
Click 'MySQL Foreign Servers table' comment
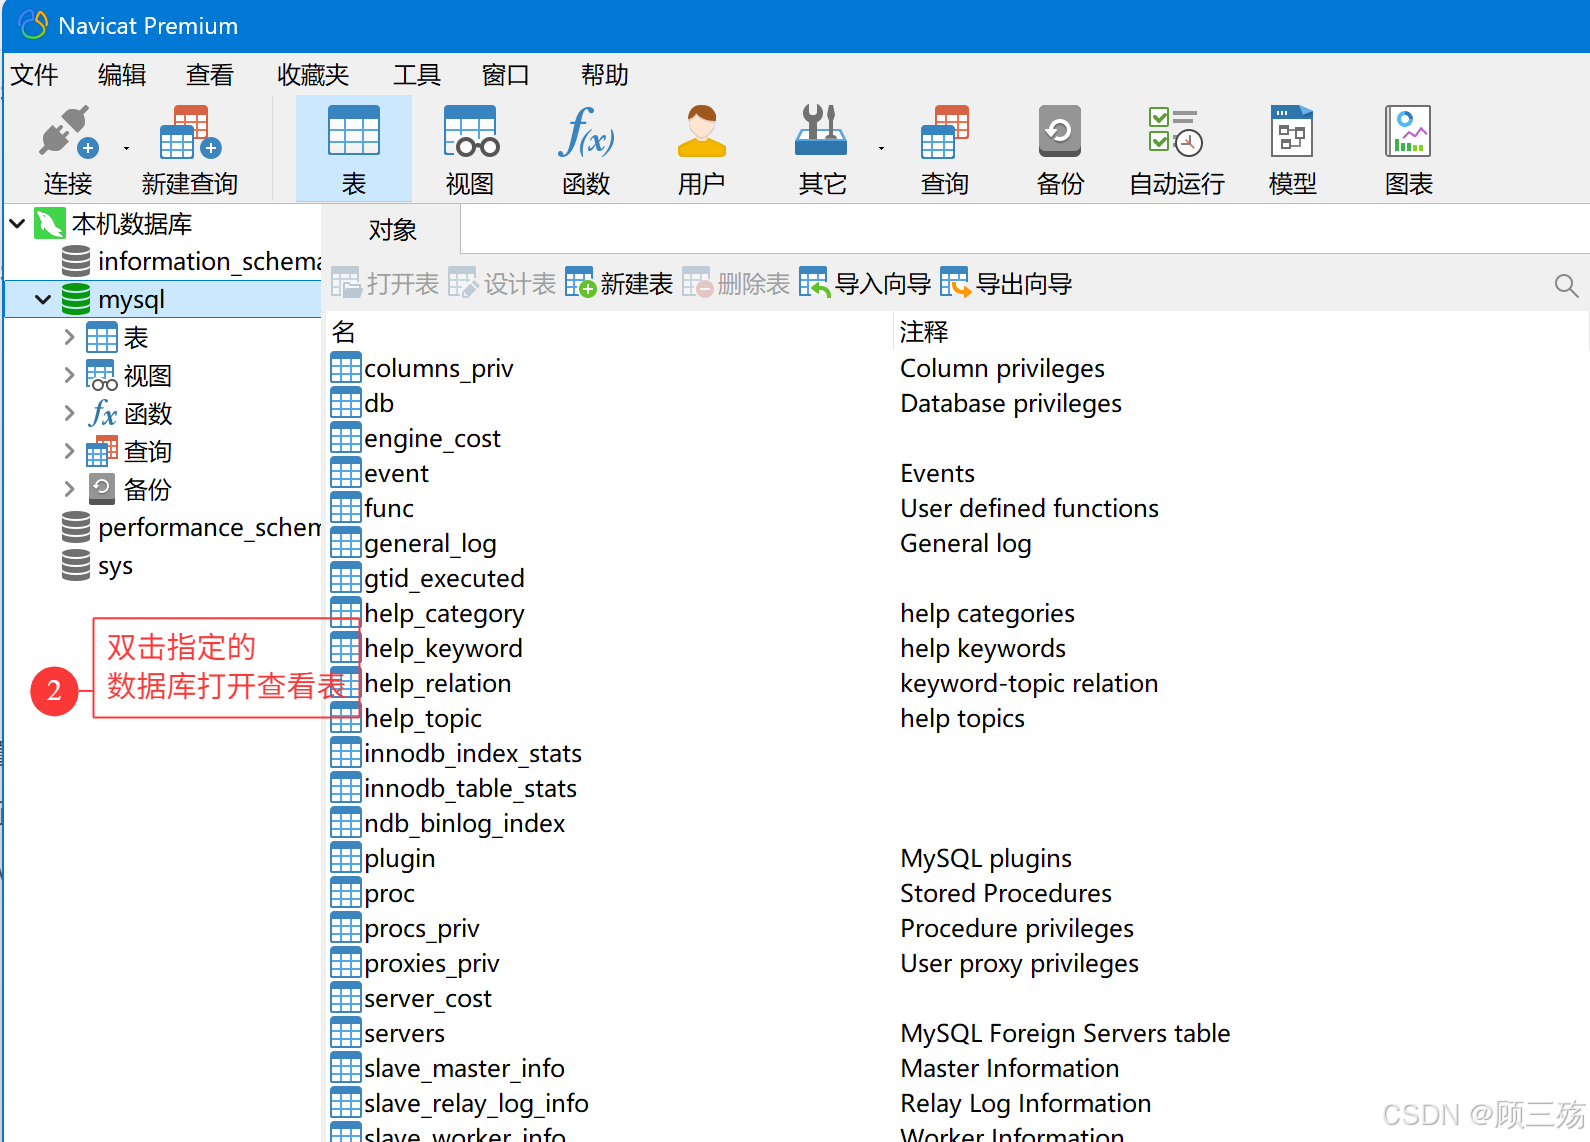(x=1065, y=1033)
